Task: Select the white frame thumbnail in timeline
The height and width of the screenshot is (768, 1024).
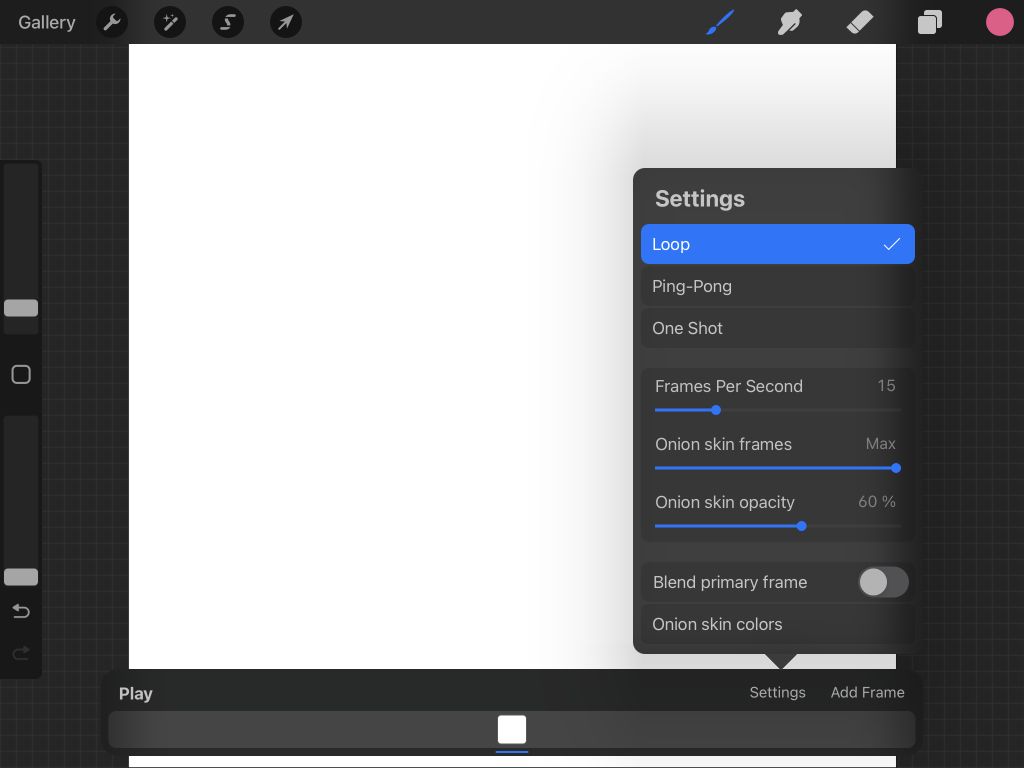Action: [x=512, y=729]
